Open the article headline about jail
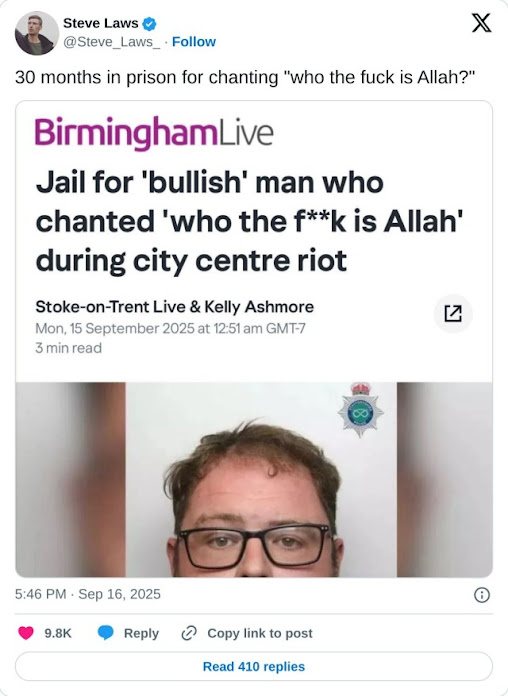Viewport: 508px width, 696px height. 250,221
